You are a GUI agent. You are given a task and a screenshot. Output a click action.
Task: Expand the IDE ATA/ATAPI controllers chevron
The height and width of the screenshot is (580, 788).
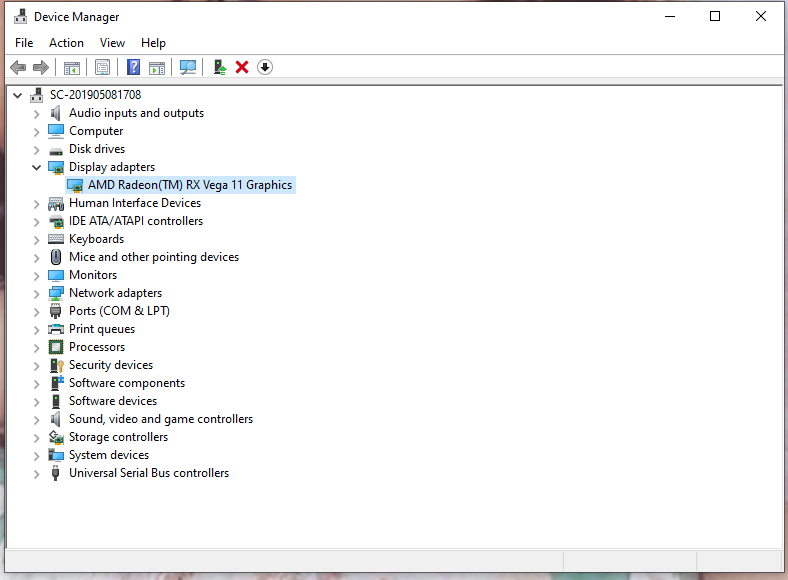click(x=36, y=222)
